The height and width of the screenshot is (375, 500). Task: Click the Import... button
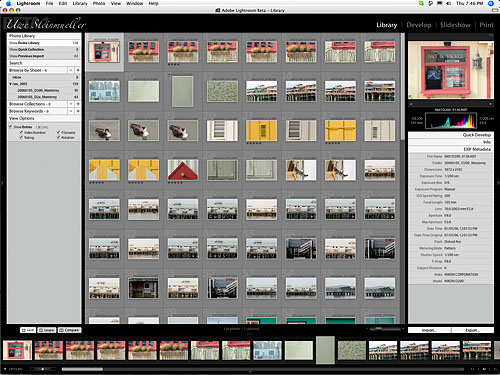[429, 330]
